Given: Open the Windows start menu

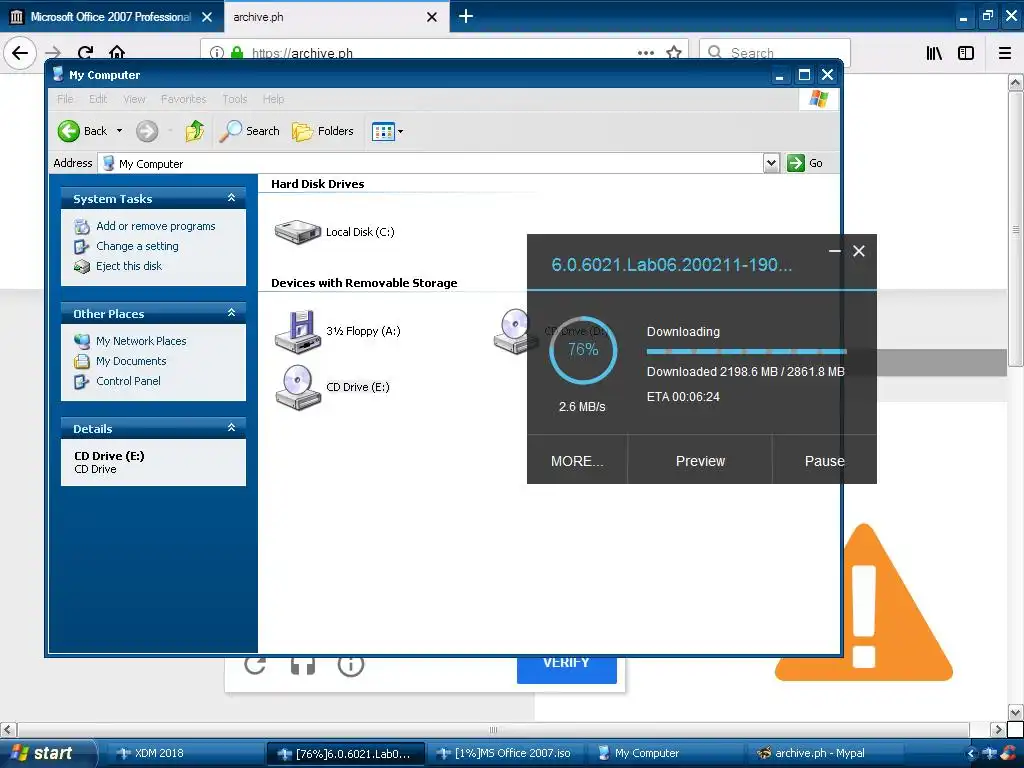Looking at the screenshot, I should coord(47,753).
